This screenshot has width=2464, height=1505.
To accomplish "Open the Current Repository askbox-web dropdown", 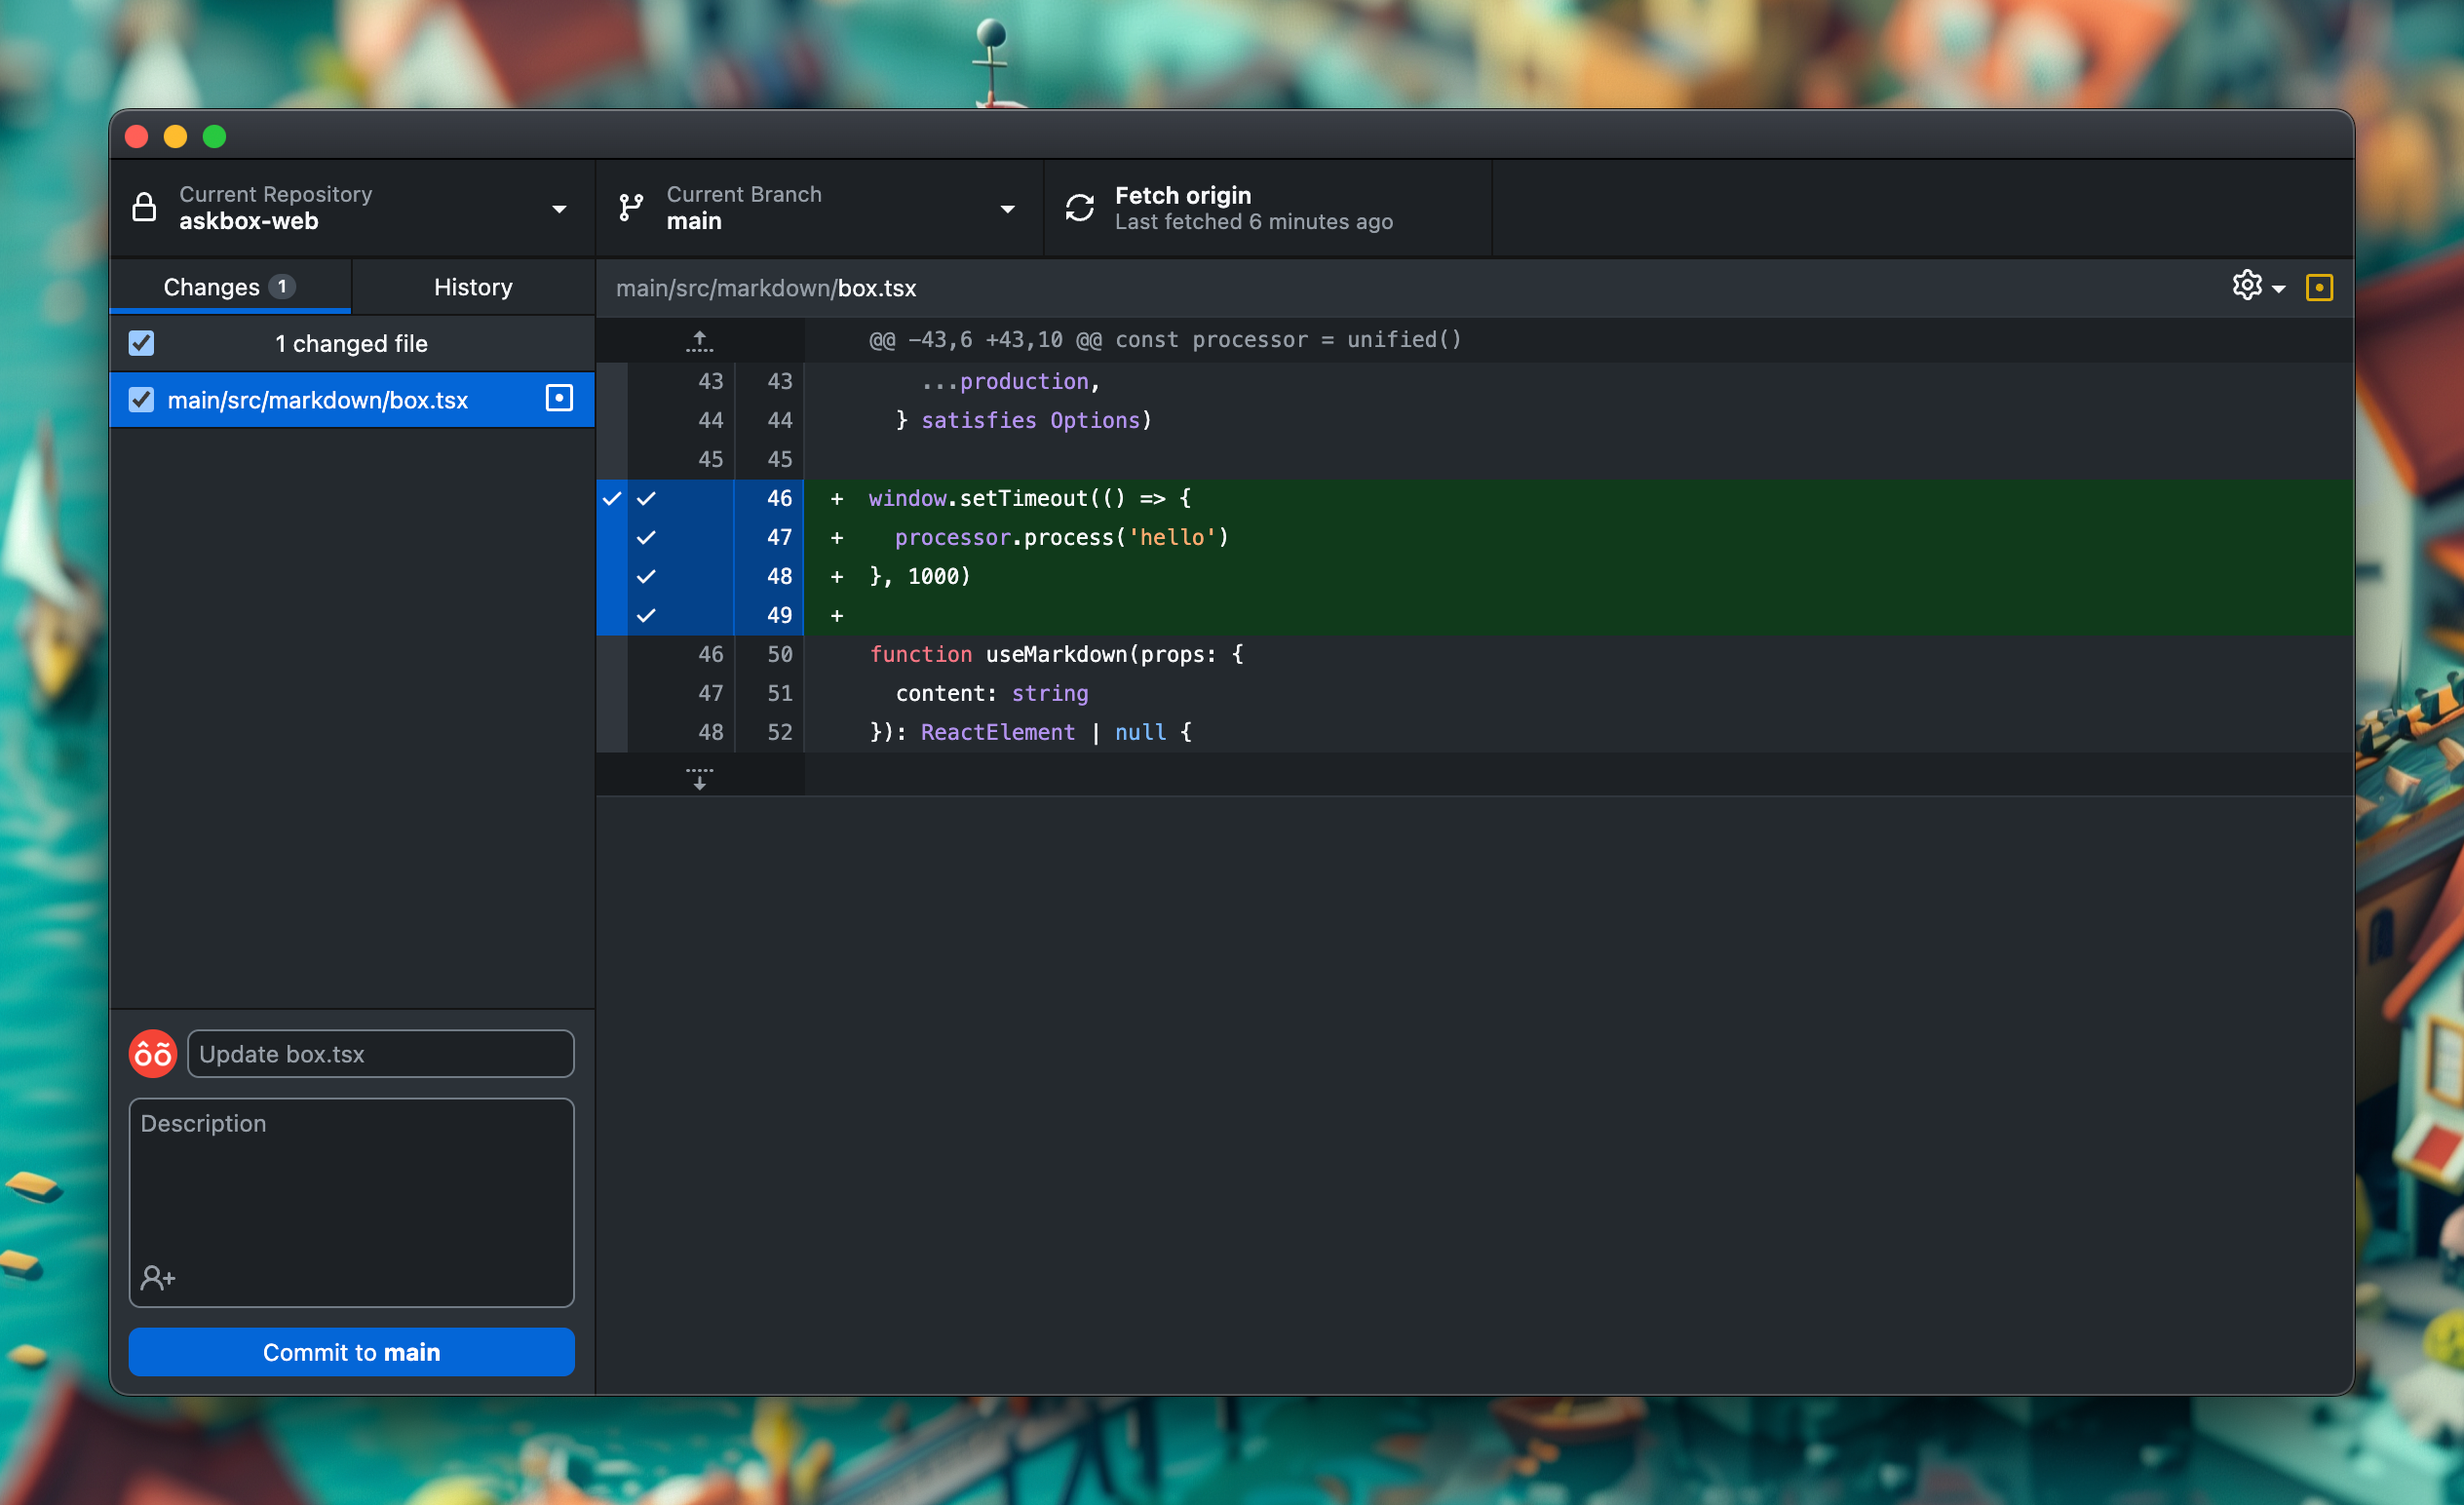I will (352, 208).
